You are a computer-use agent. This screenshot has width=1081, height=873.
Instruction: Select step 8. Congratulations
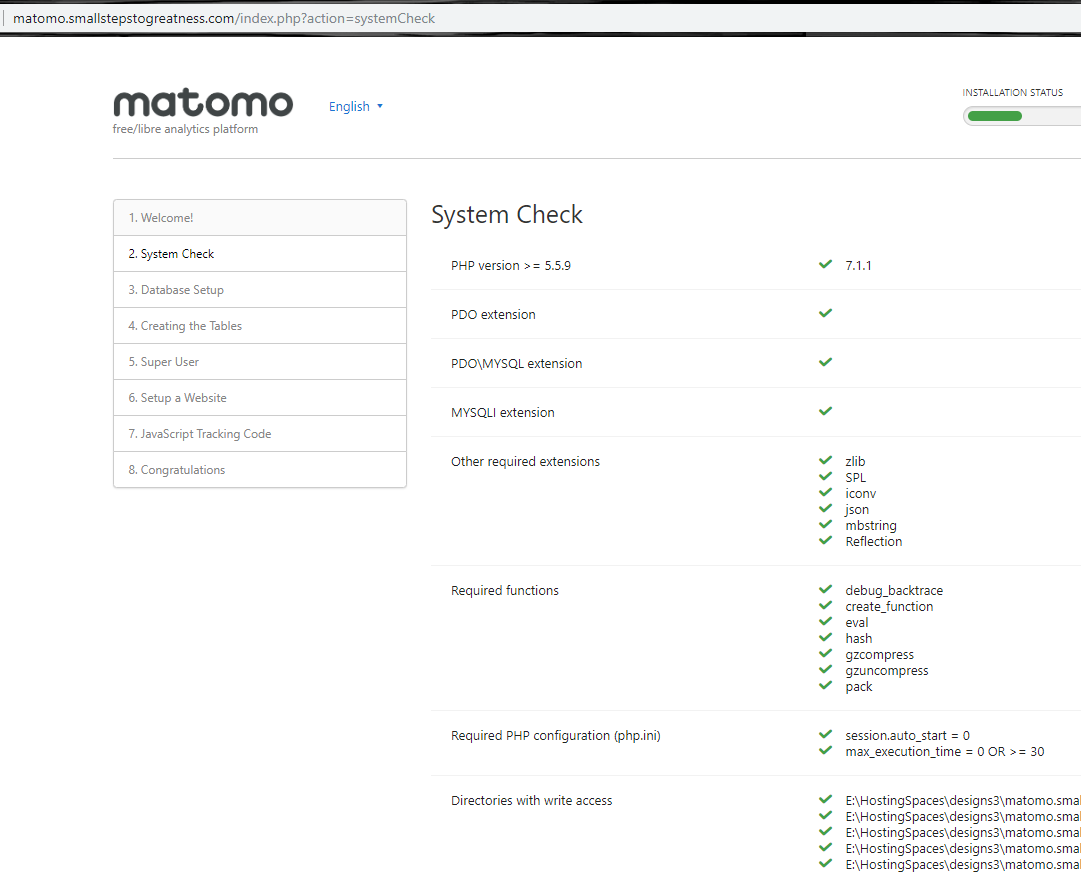tap(260, 470)
